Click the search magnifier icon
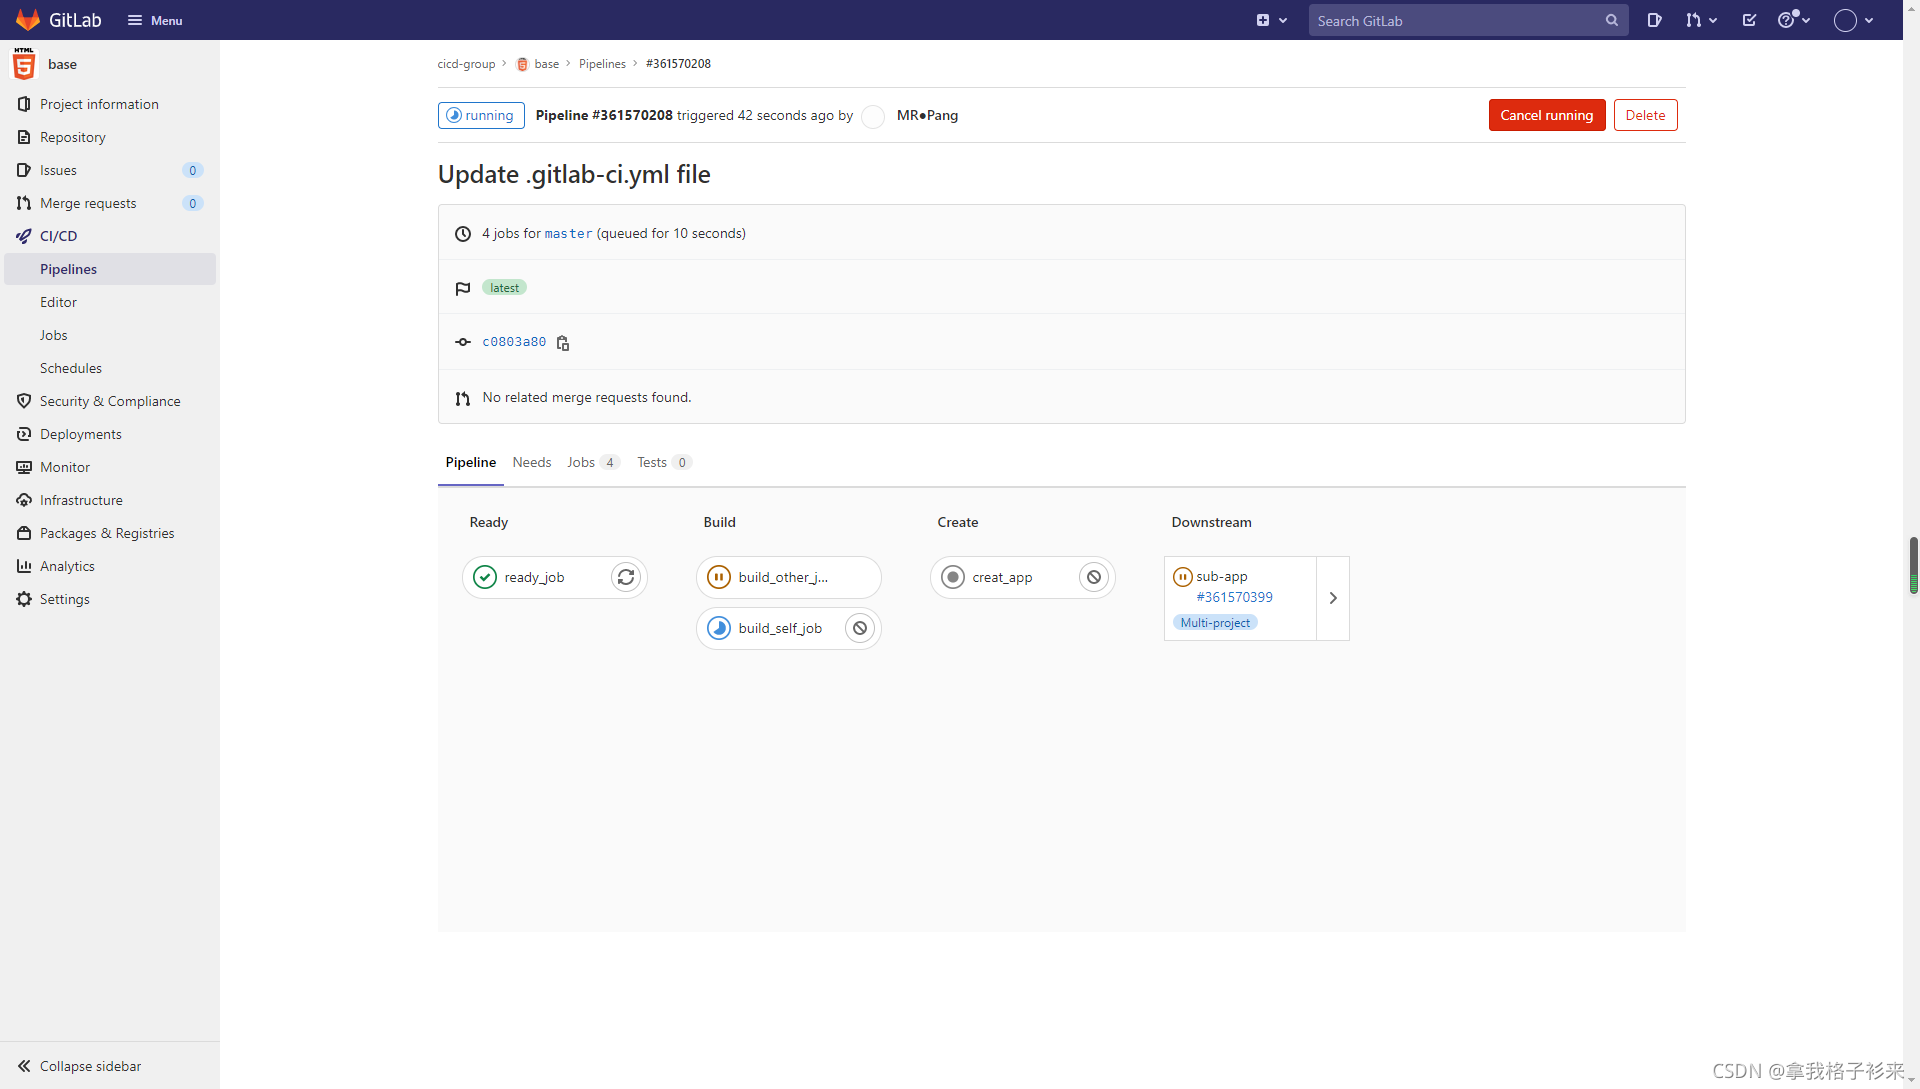The height and width of the screenshot is (1089, 1920). pyautogui.click(x=1611, y=20)
